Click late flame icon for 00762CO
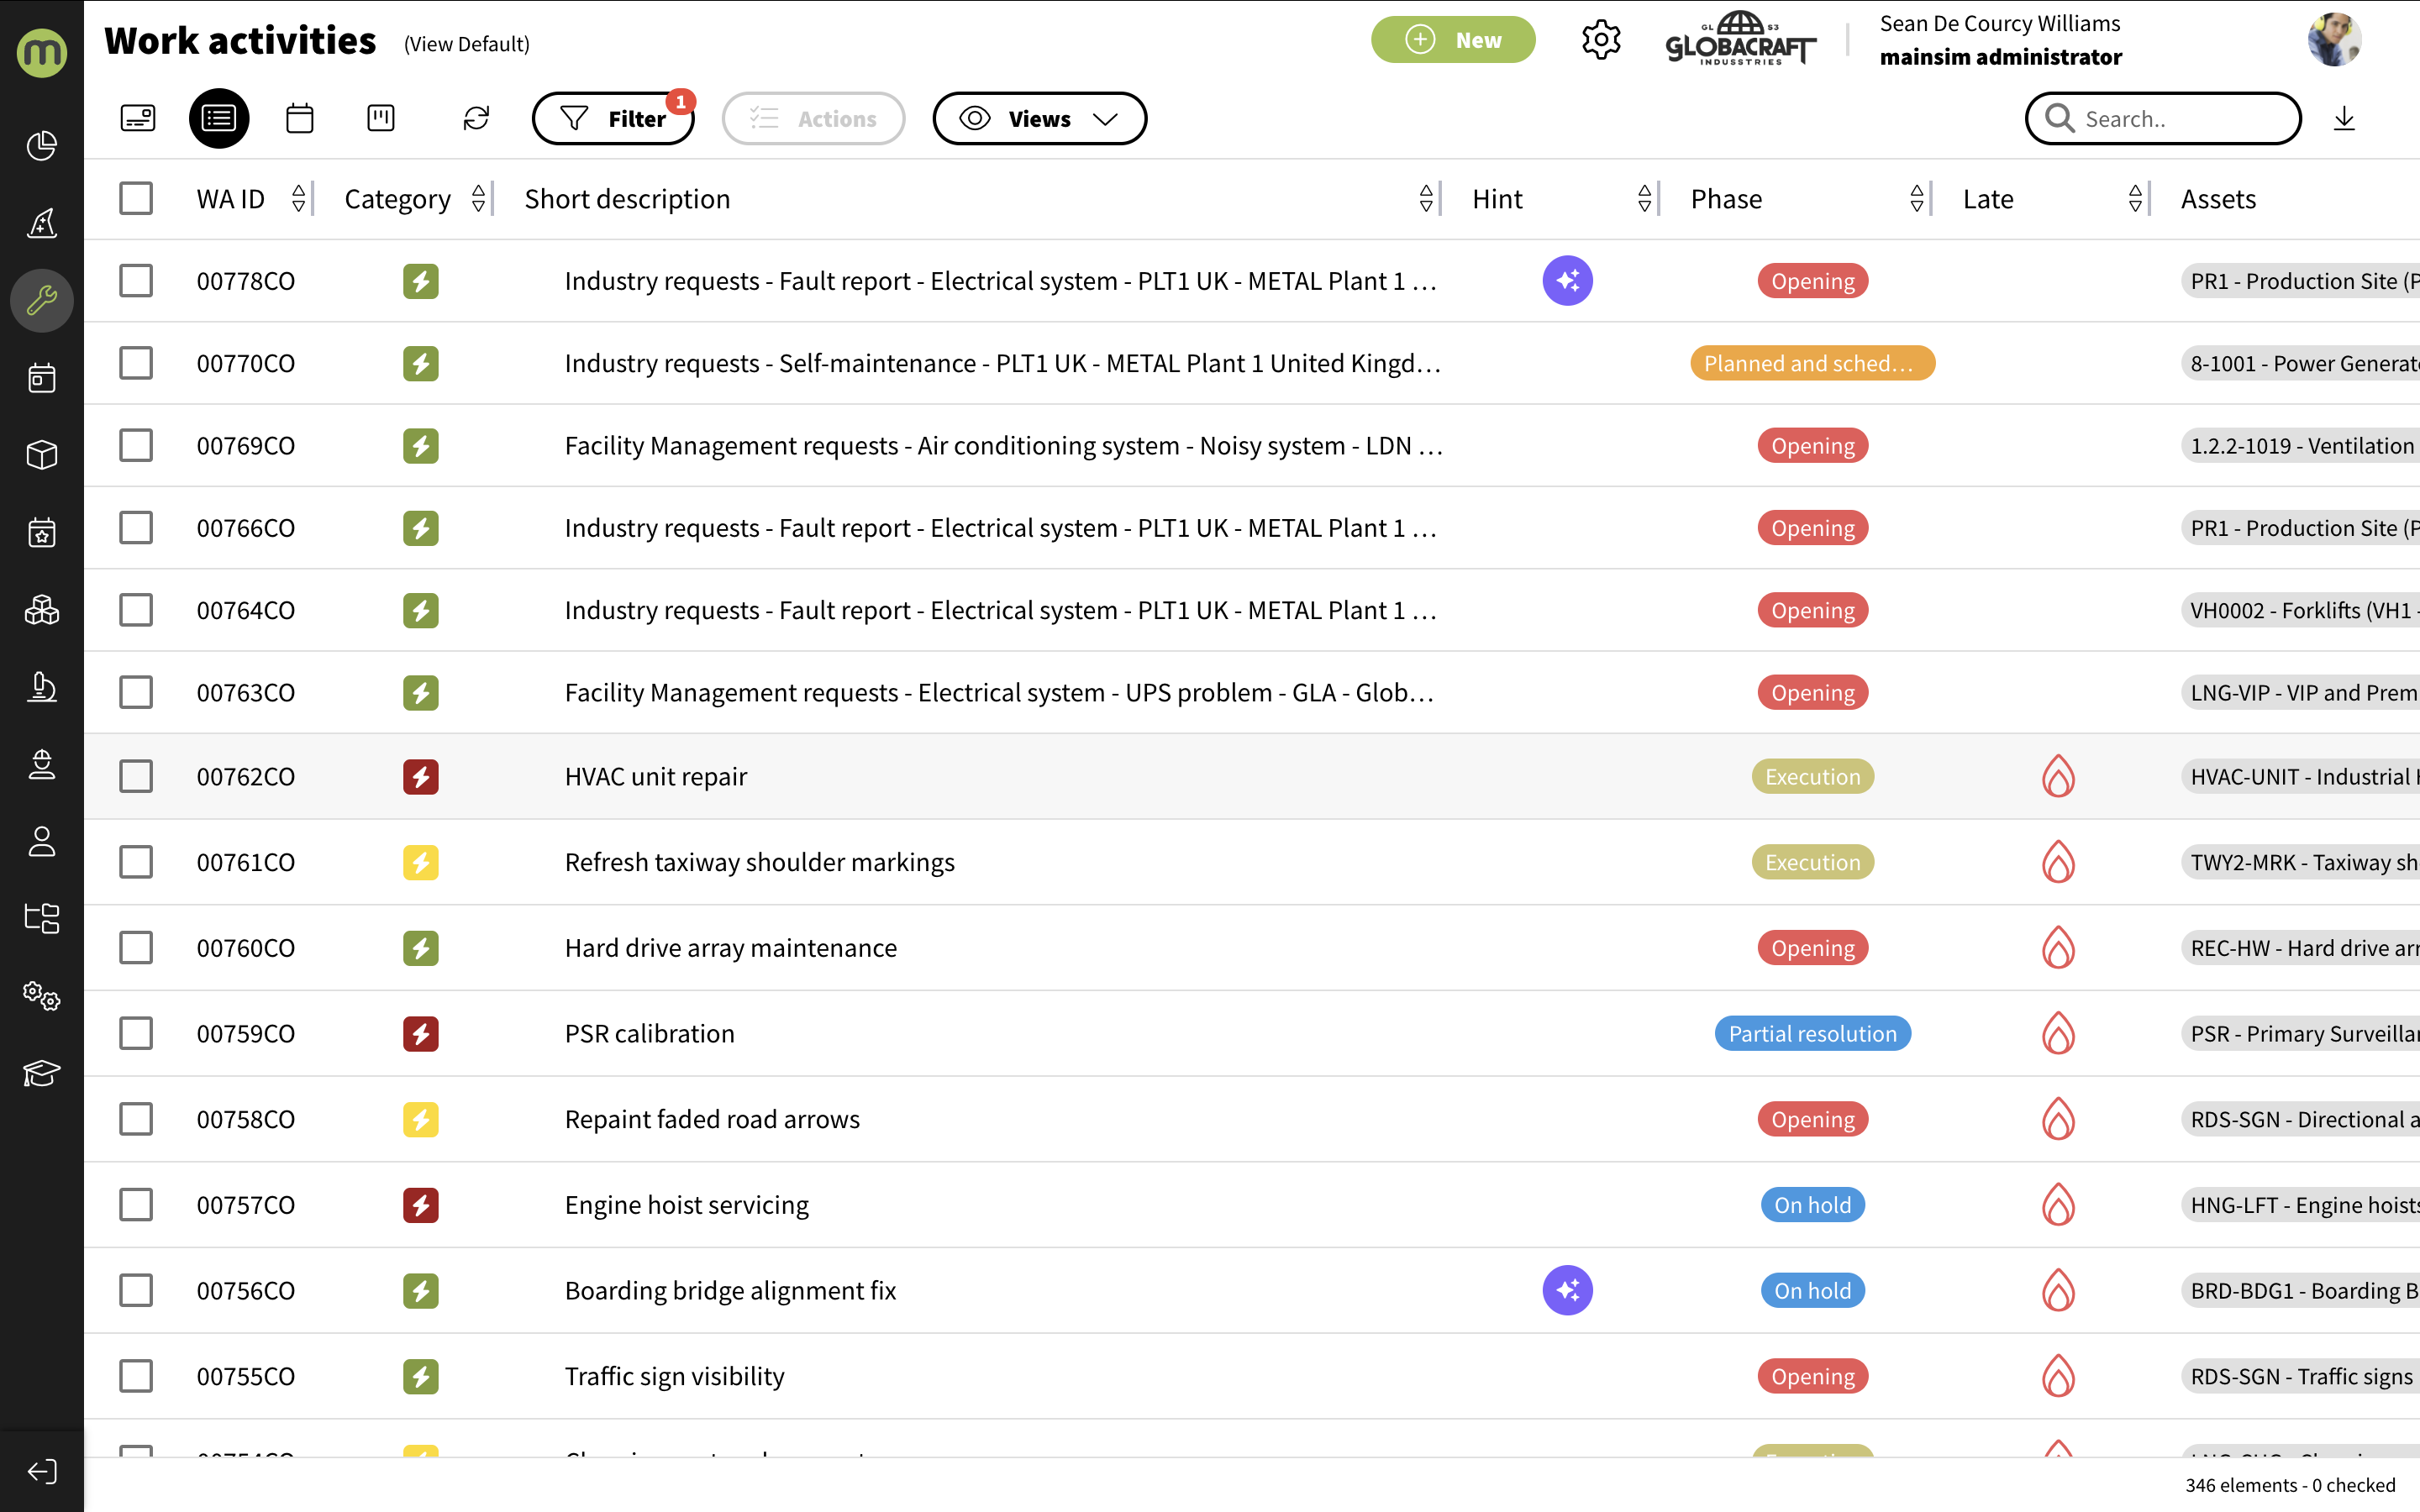The height and width of the screenshot is (1512, 2420). pos(2058,776)
